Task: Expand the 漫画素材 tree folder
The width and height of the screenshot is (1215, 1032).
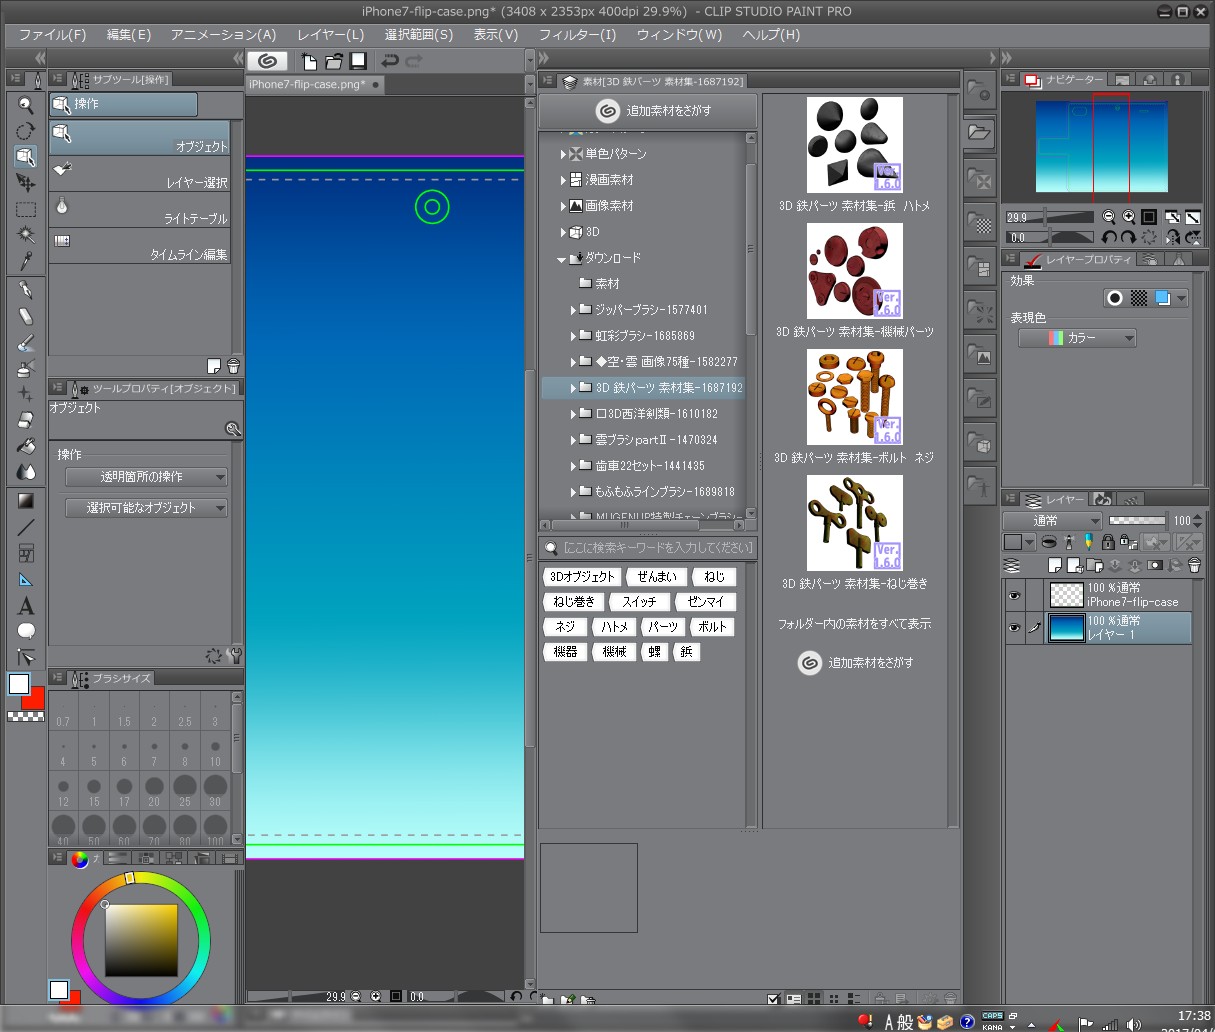Action: [x=564, y=180]
